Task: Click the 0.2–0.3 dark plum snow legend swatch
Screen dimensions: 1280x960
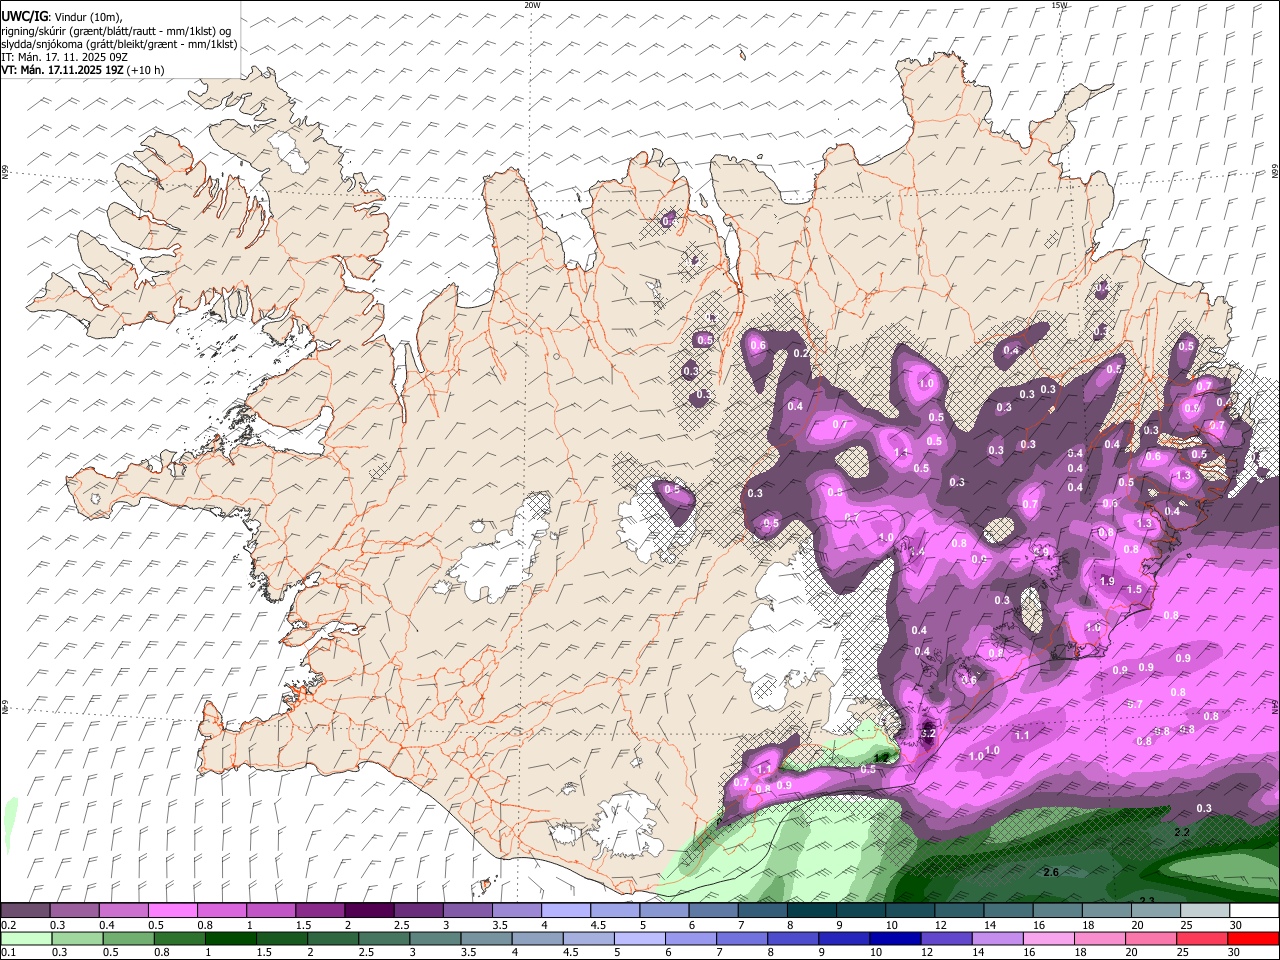Action: tap(26, 911)
